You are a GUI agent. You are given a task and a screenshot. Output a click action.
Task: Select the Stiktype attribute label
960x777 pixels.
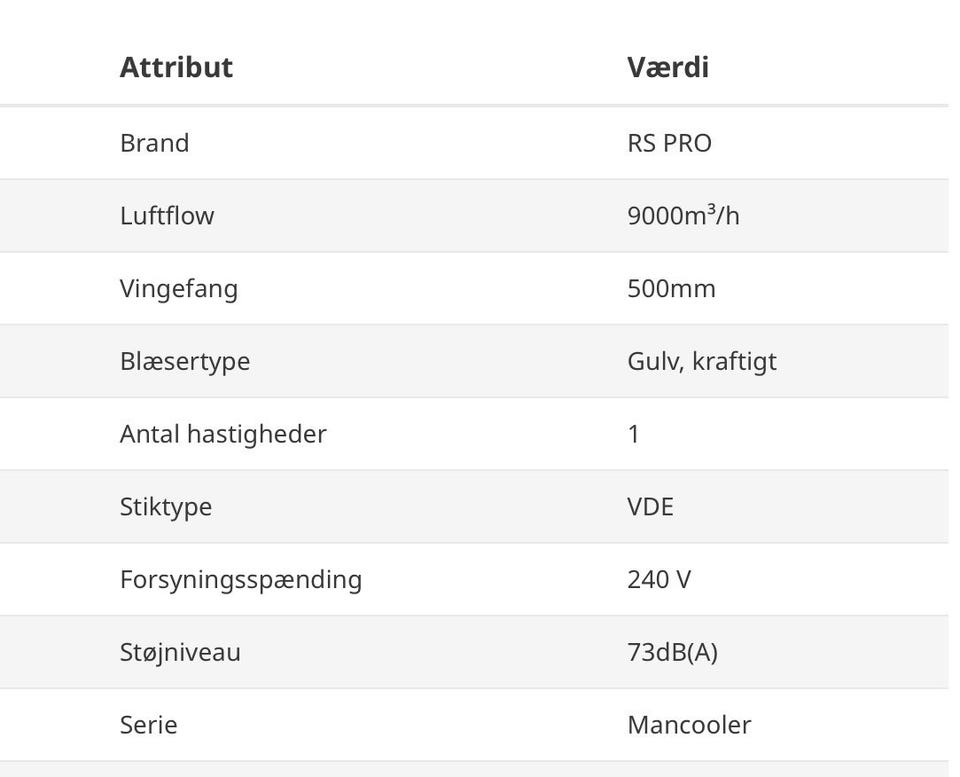click(x=166, y=506)
